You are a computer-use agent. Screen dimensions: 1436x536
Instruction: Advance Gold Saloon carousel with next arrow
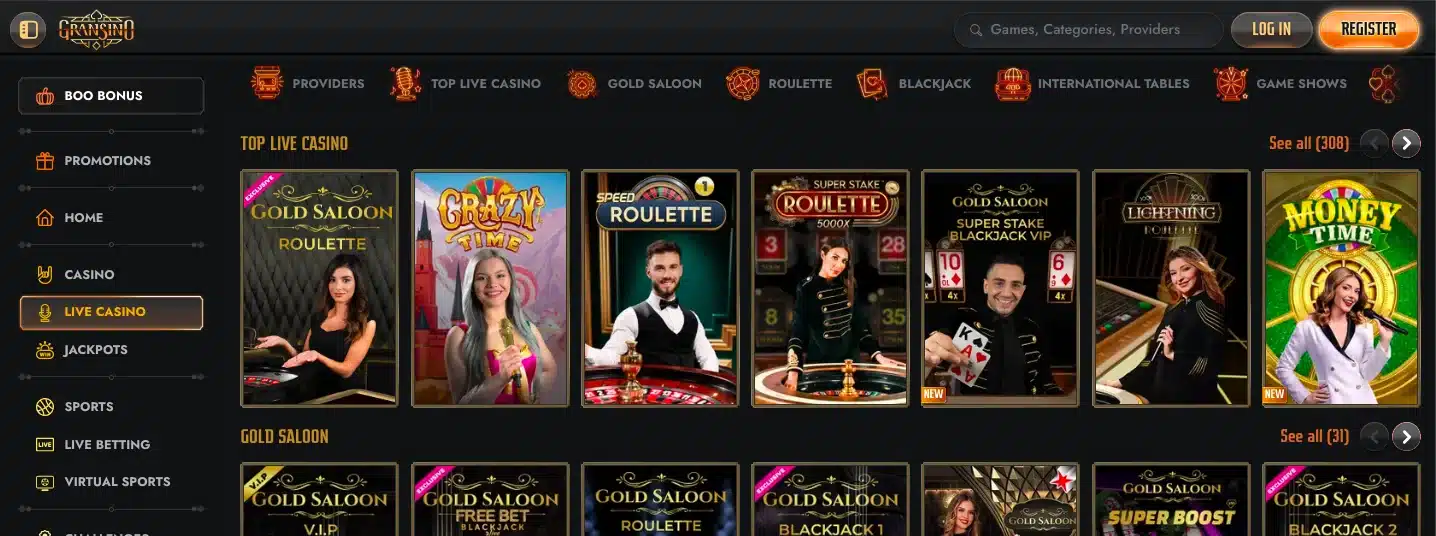[x=1406, y=436]
